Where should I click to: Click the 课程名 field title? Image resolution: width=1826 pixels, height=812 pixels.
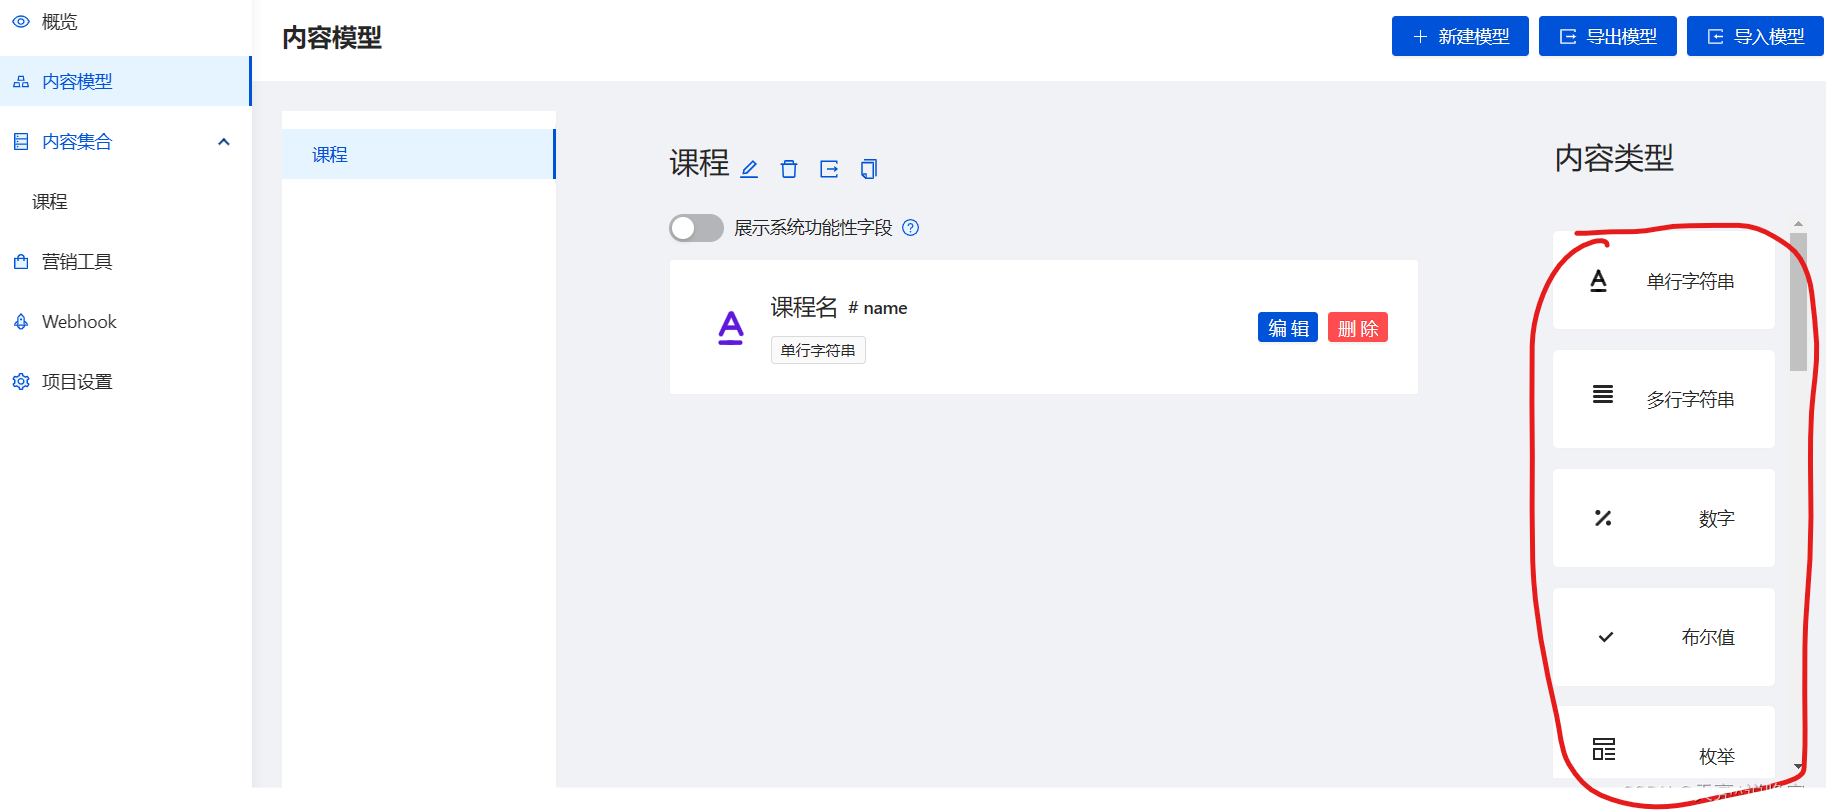click(804, 307)
